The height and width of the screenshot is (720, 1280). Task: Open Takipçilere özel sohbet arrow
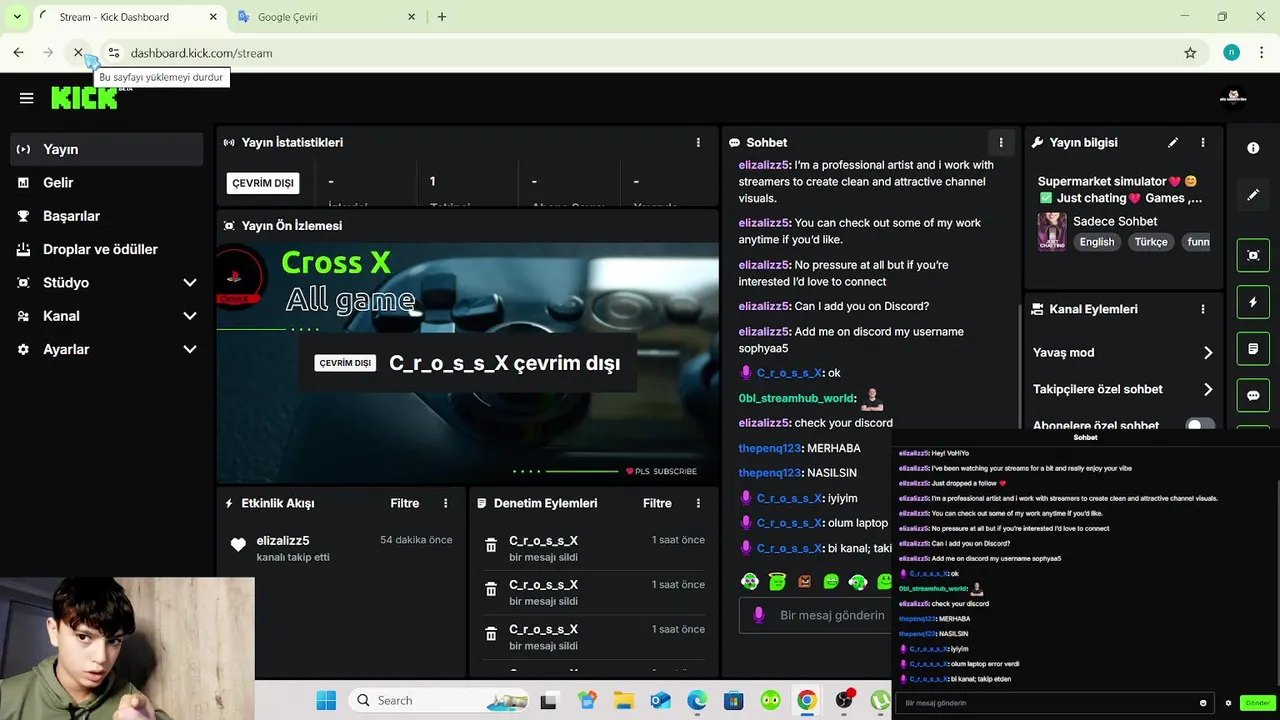tap(1208, 389)
